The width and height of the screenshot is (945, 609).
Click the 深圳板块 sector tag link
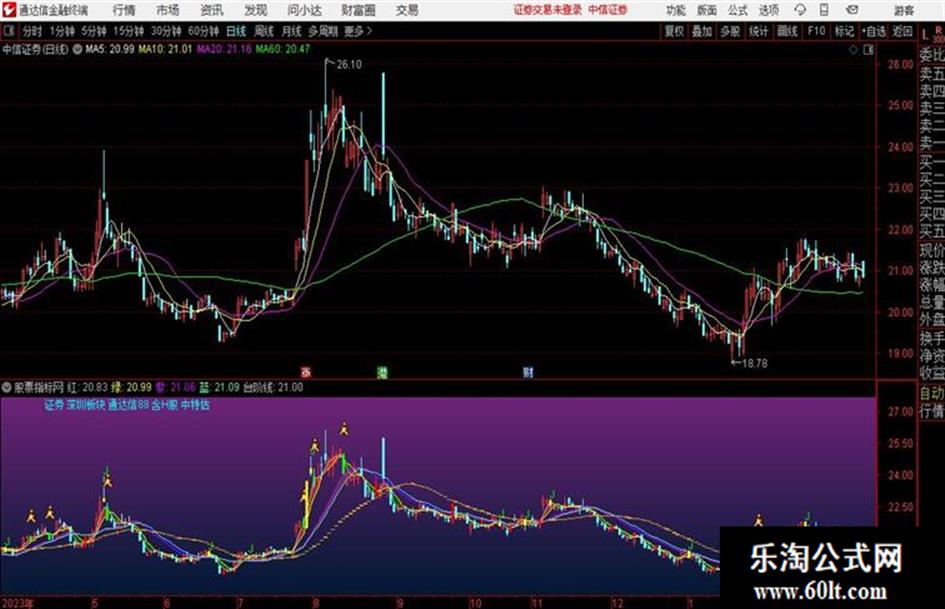(x=86, y=405)
